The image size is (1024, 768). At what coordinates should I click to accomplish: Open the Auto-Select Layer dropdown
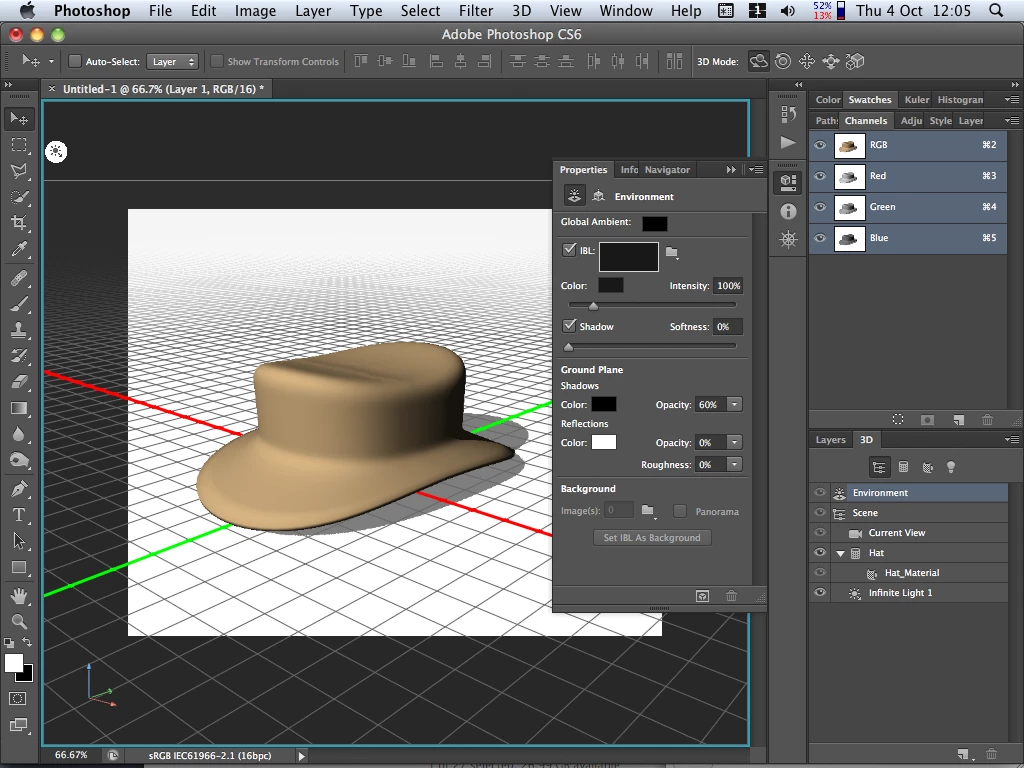click(171, 62)
